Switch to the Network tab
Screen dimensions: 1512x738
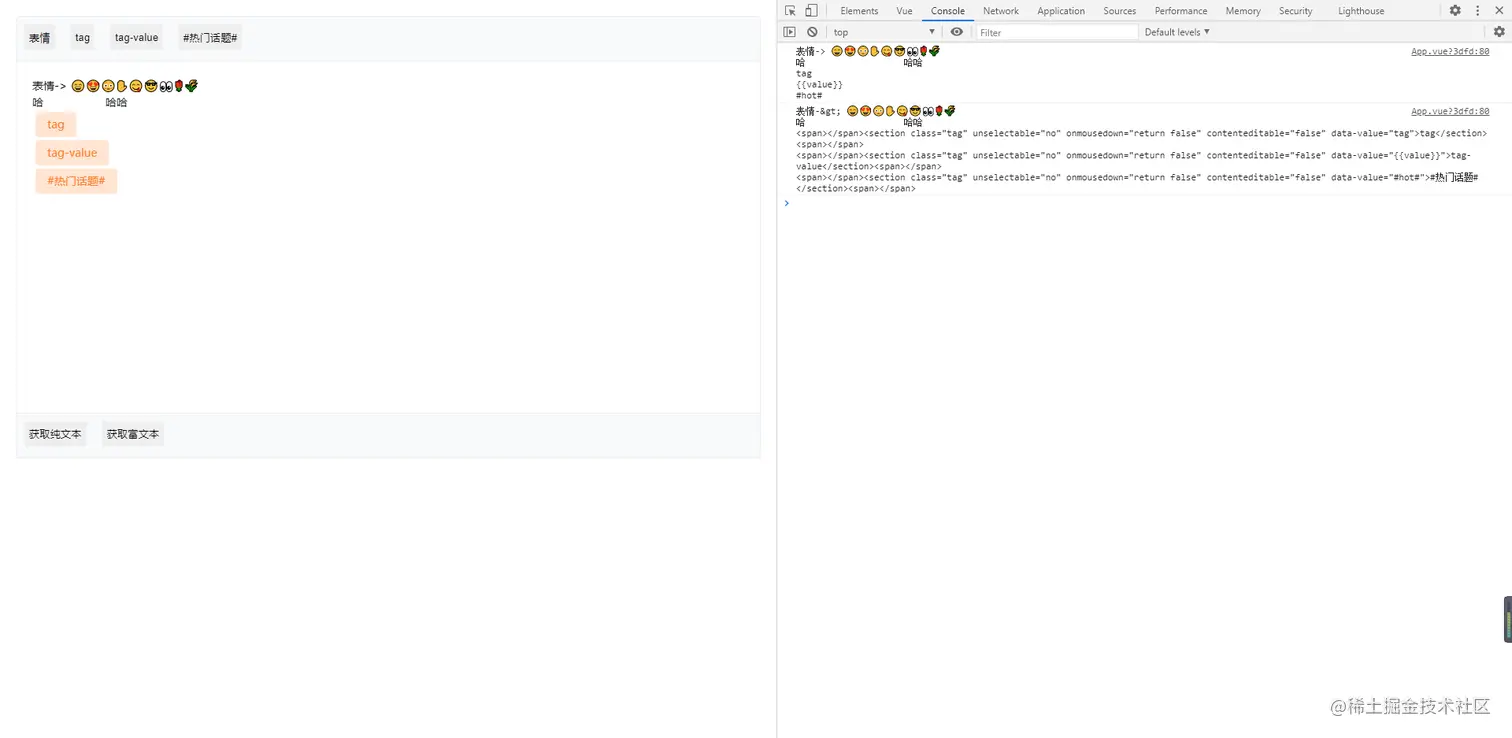point(1000,10)
